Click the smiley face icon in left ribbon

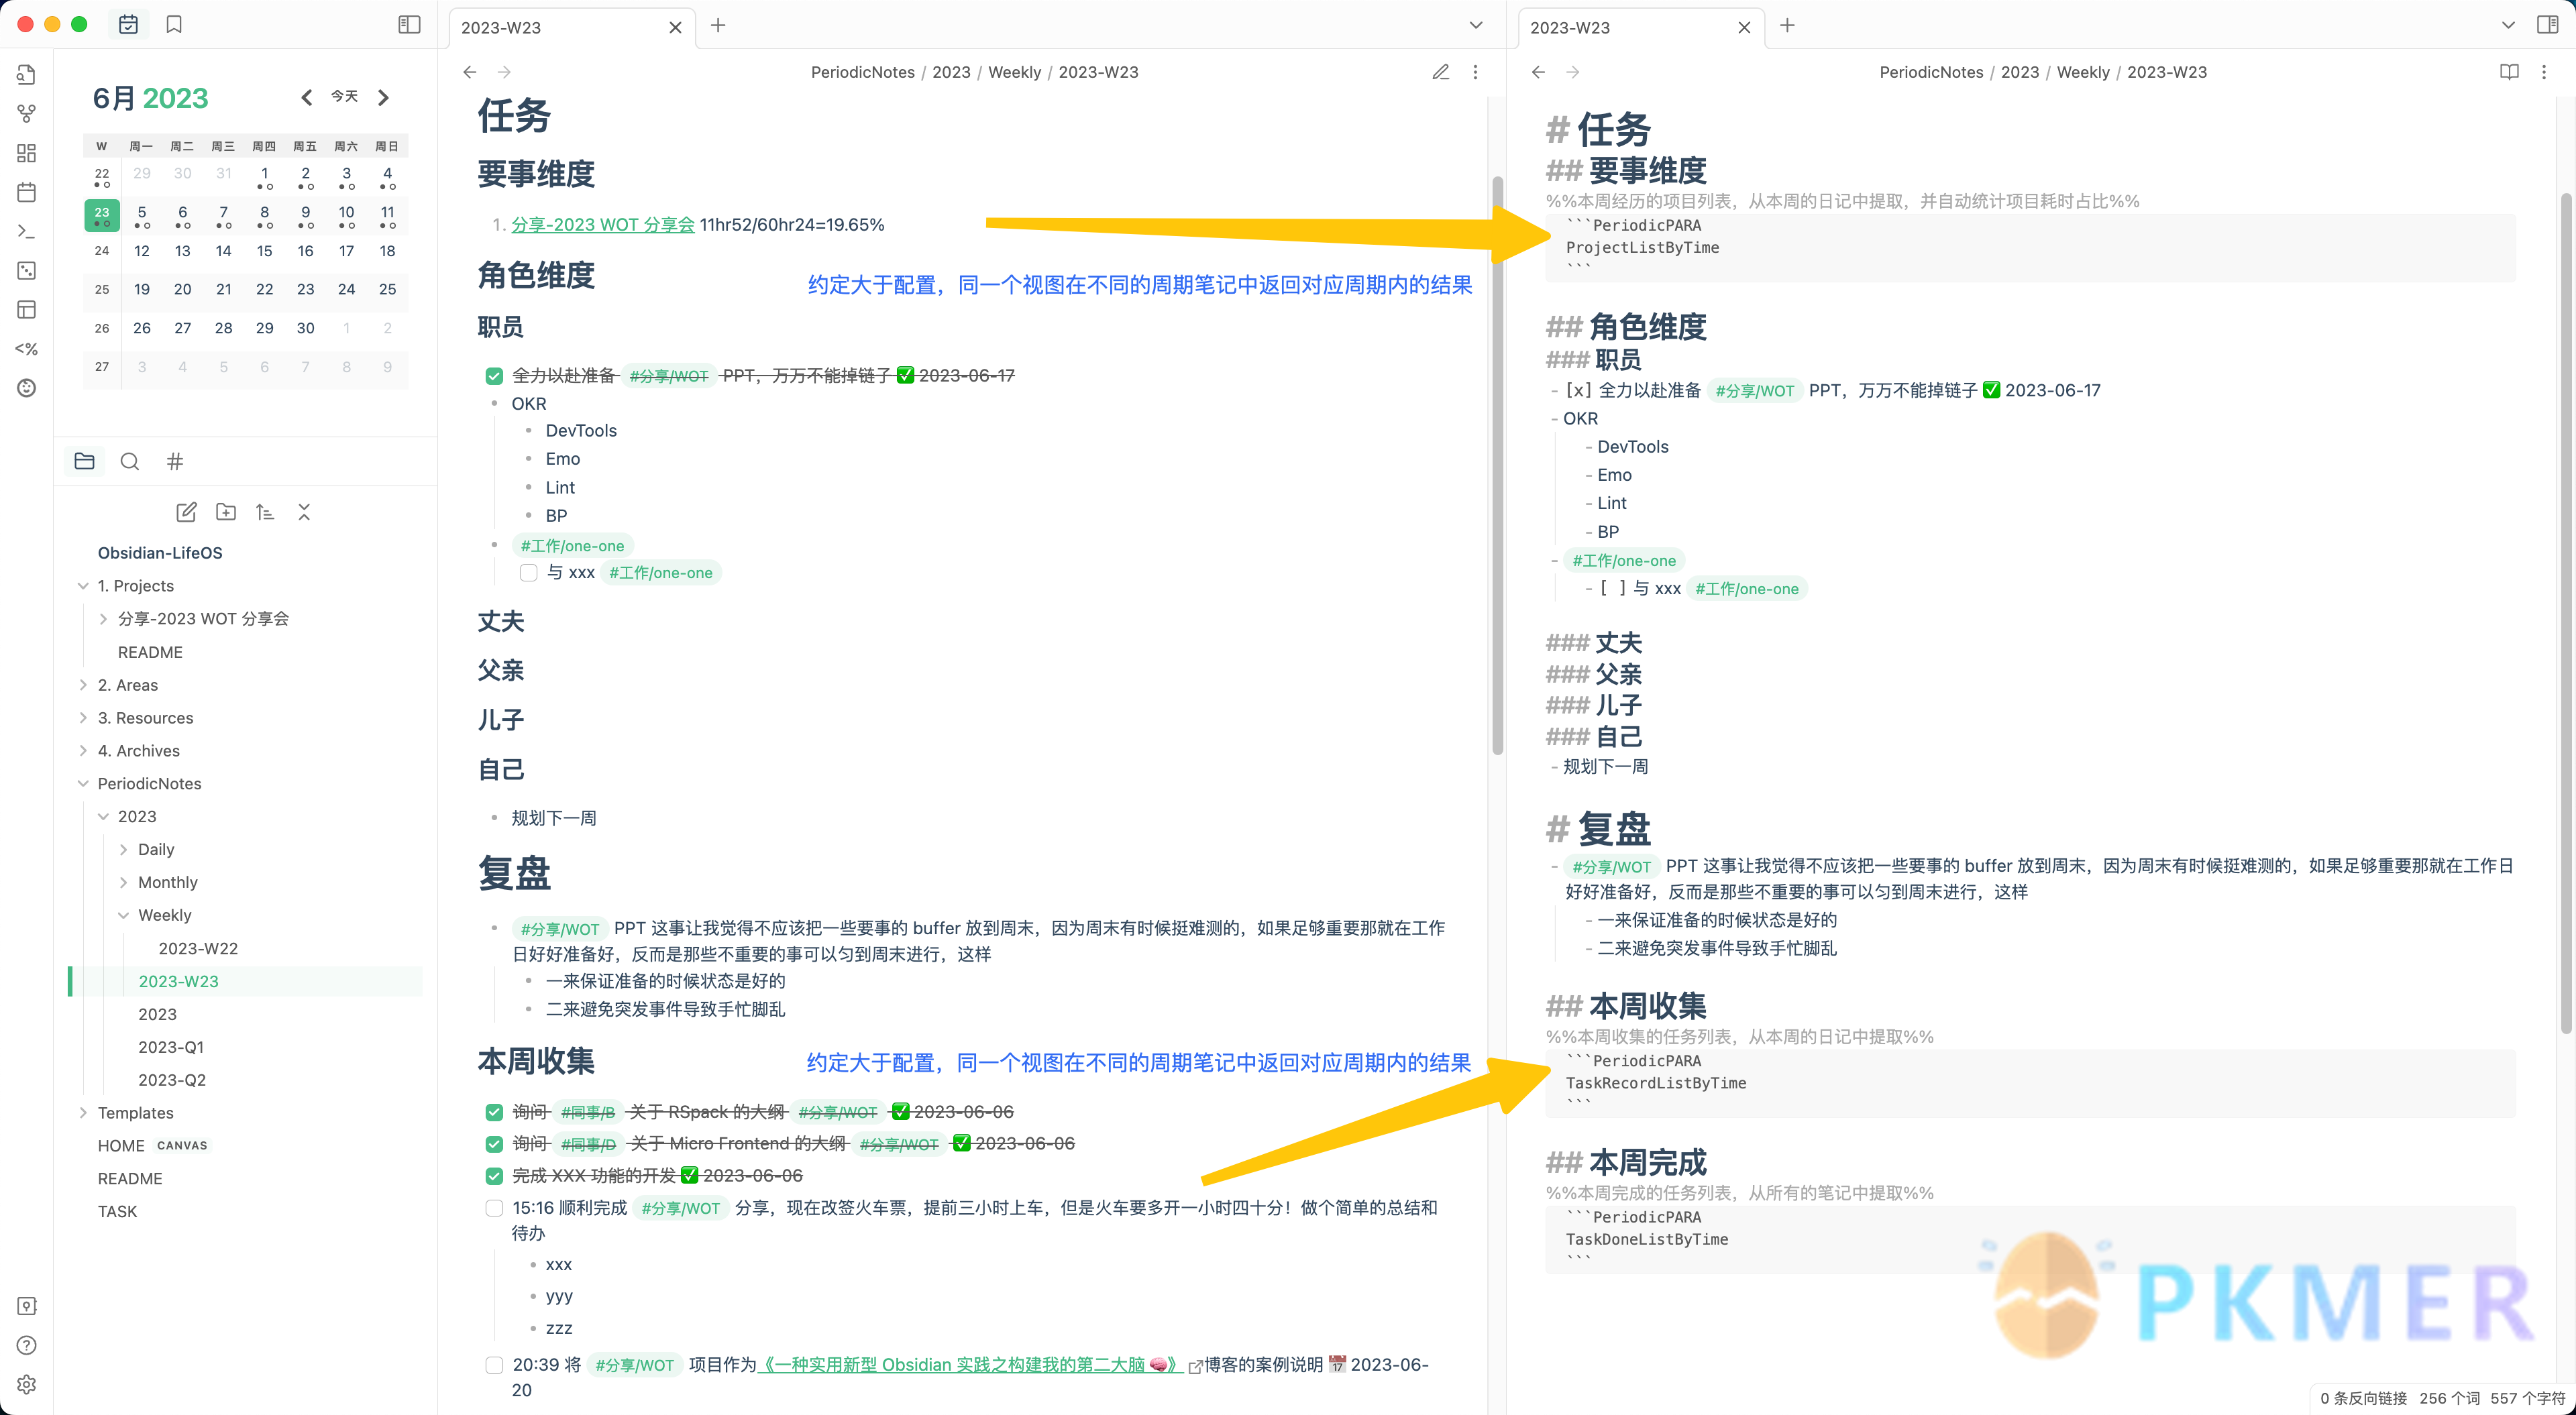click(27, 387)
